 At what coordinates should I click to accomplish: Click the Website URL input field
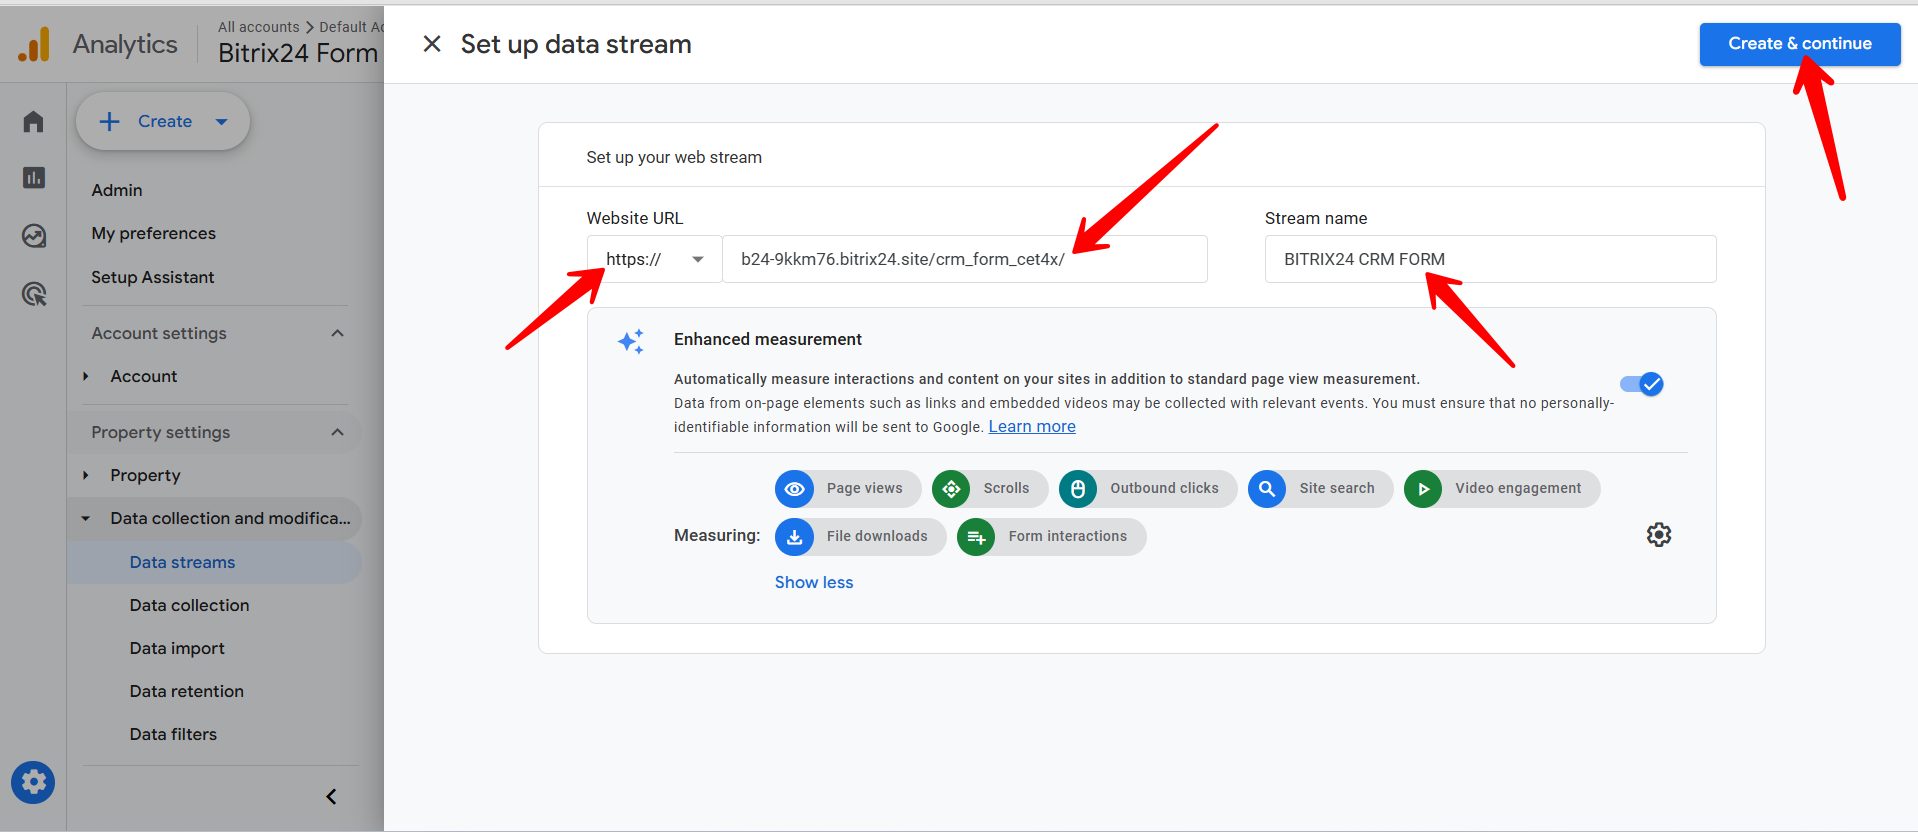965,259
